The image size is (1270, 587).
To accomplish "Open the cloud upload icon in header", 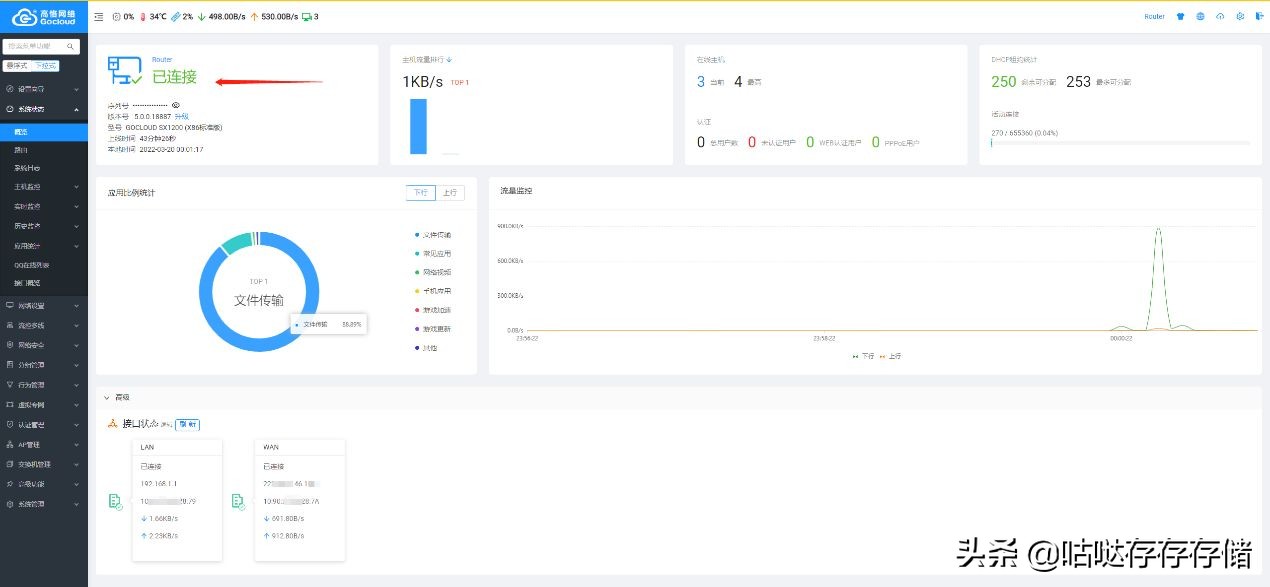I will tap(1220, 17).
